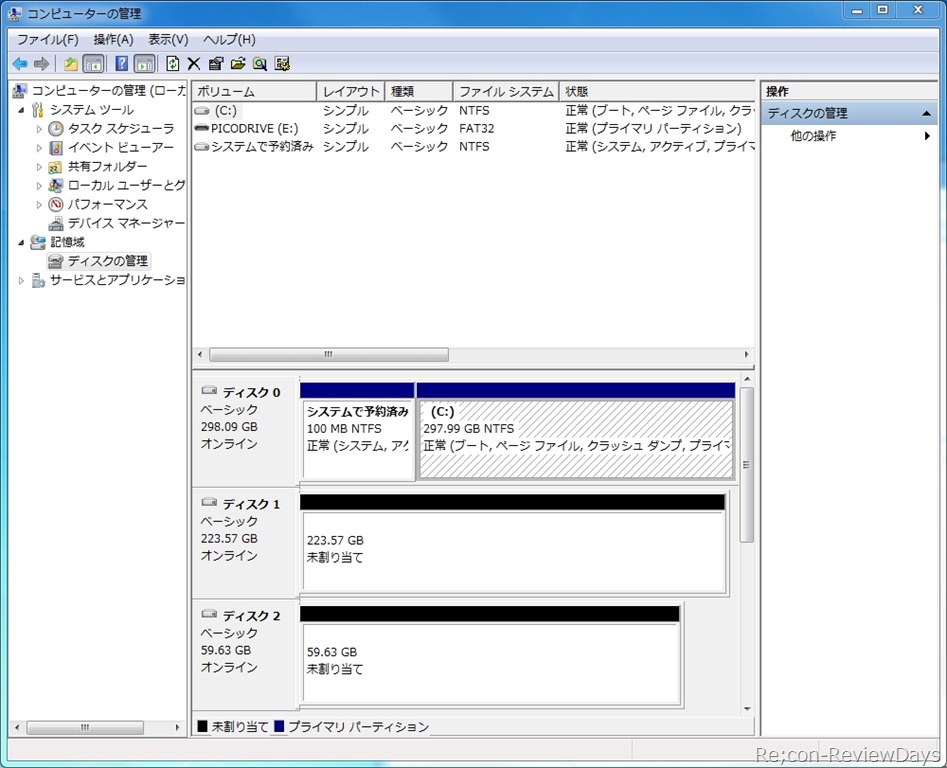Click the disk settings toolbar icon
Screen dimensions: 947x768
pos(282,63)
